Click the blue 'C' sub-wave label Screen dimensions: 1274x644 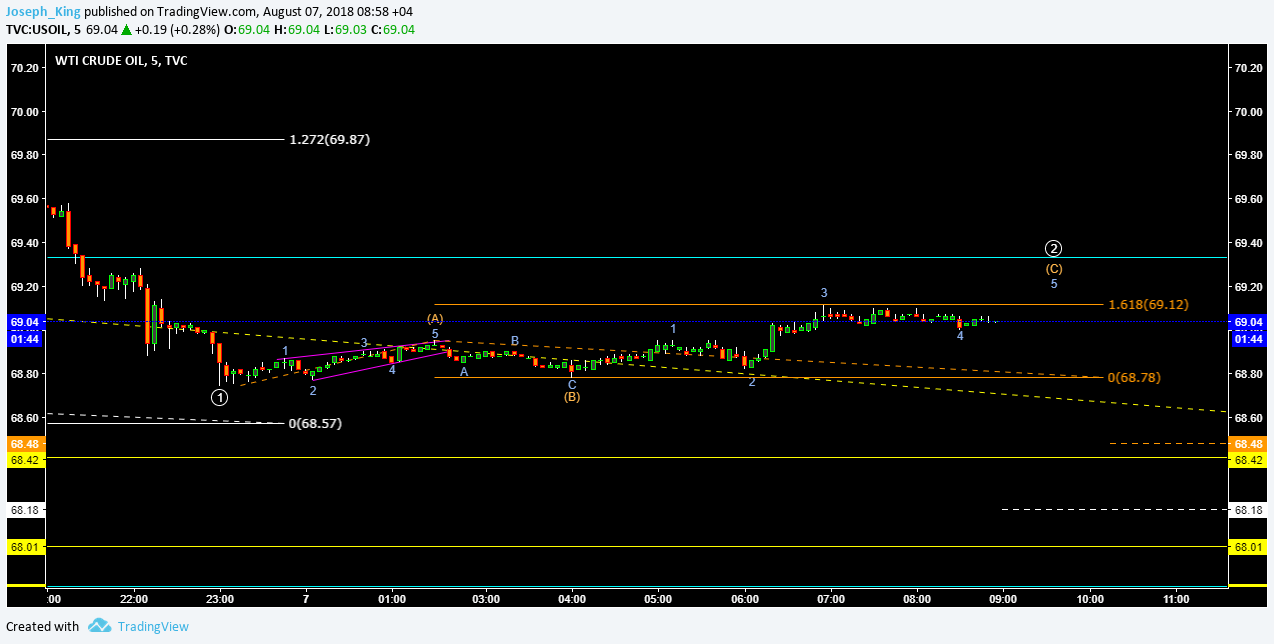(572, 384)
